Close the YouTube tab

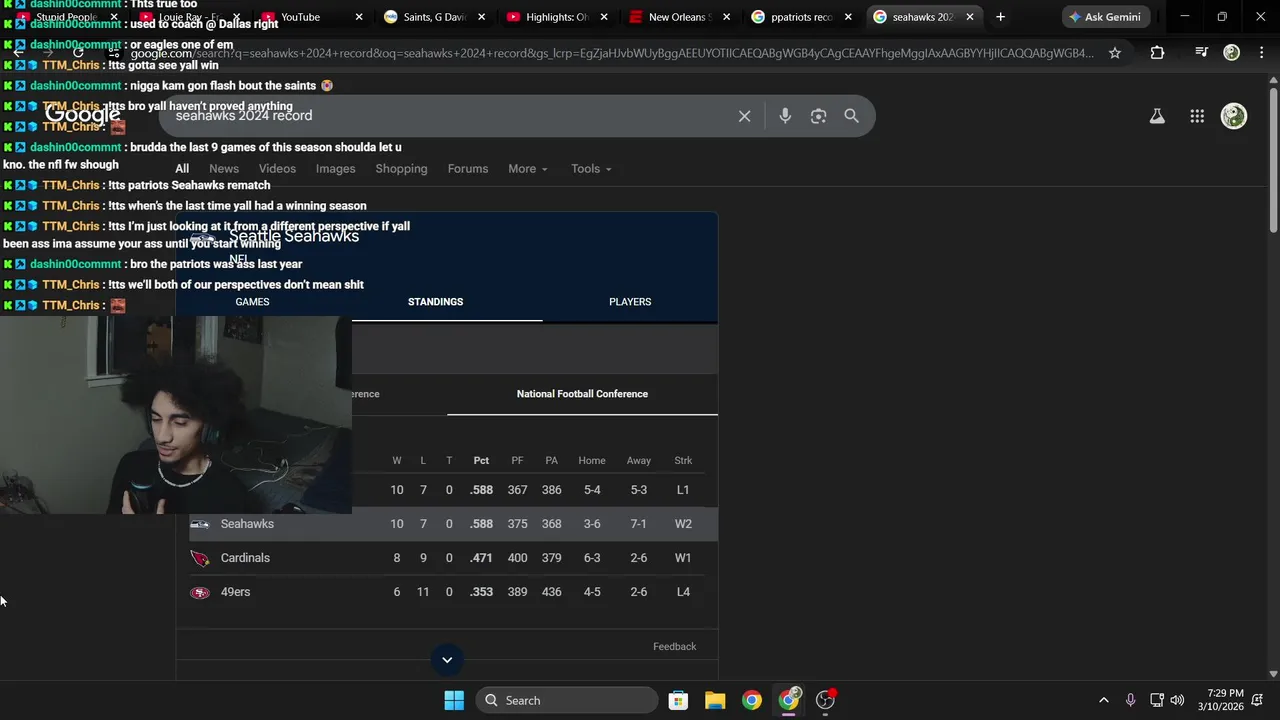[359, 17]
